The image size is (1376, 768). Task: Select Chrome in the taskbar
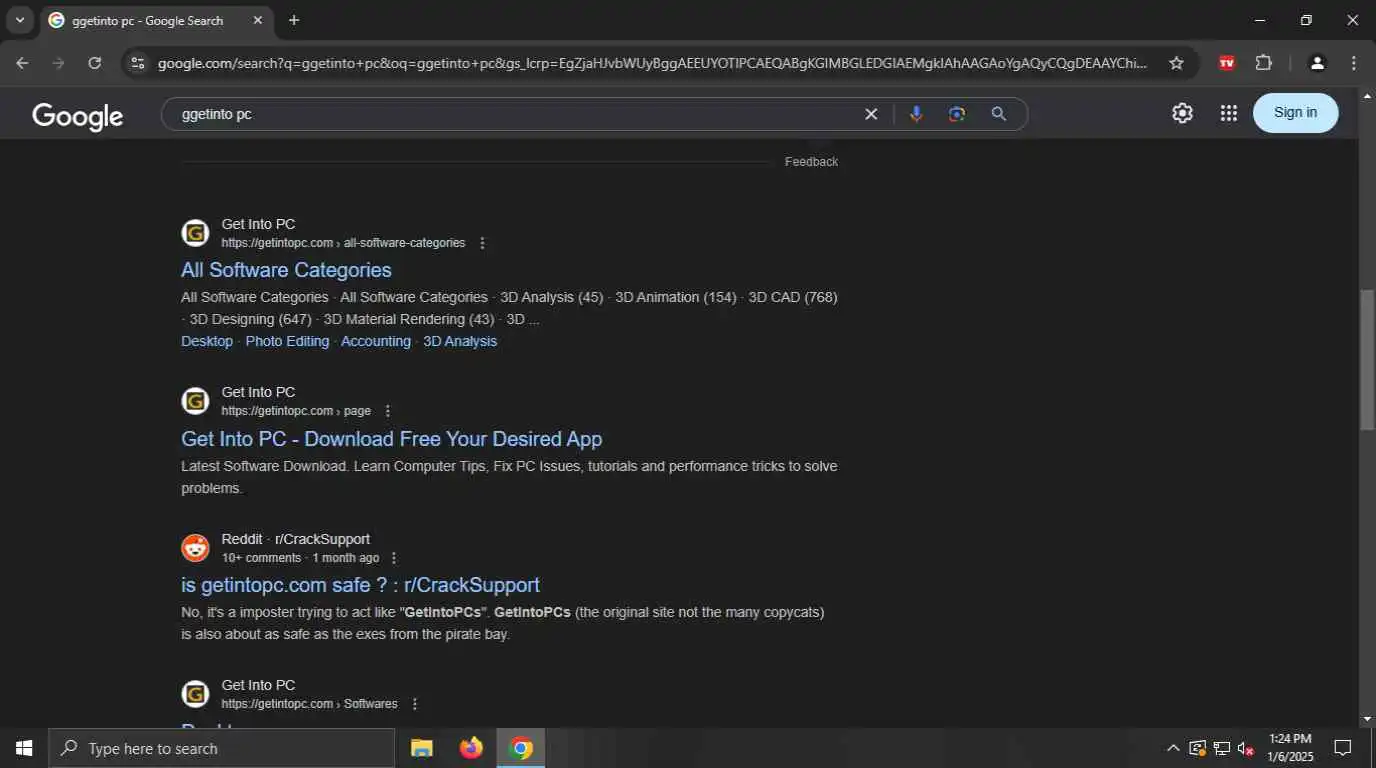point(521,748)
